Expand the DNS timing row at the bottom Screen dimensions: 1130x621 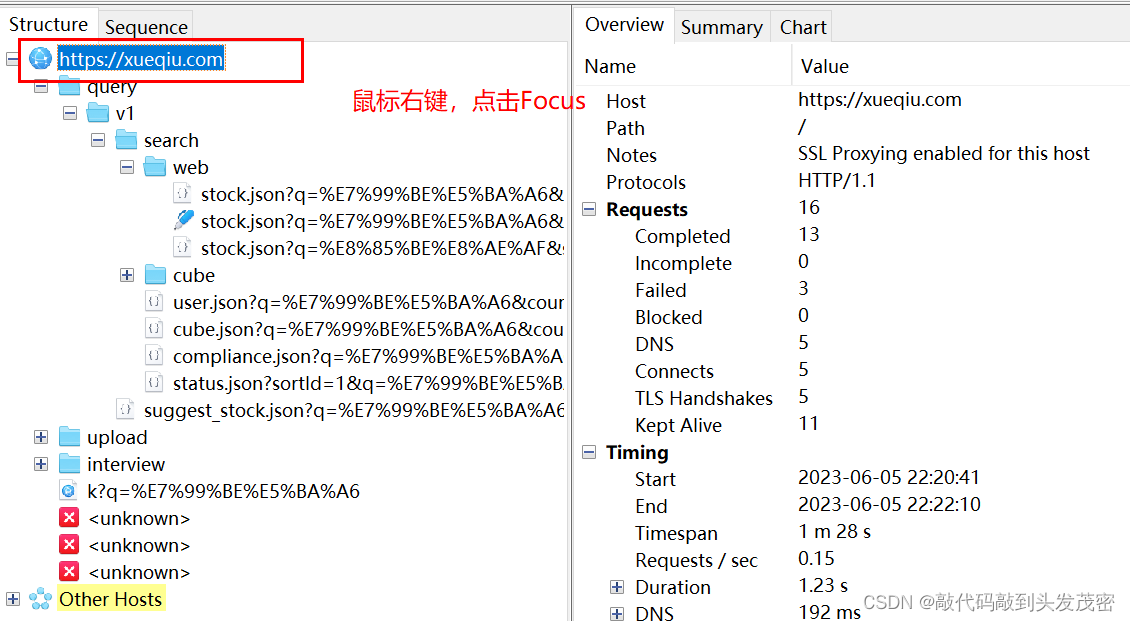(617, 614)
